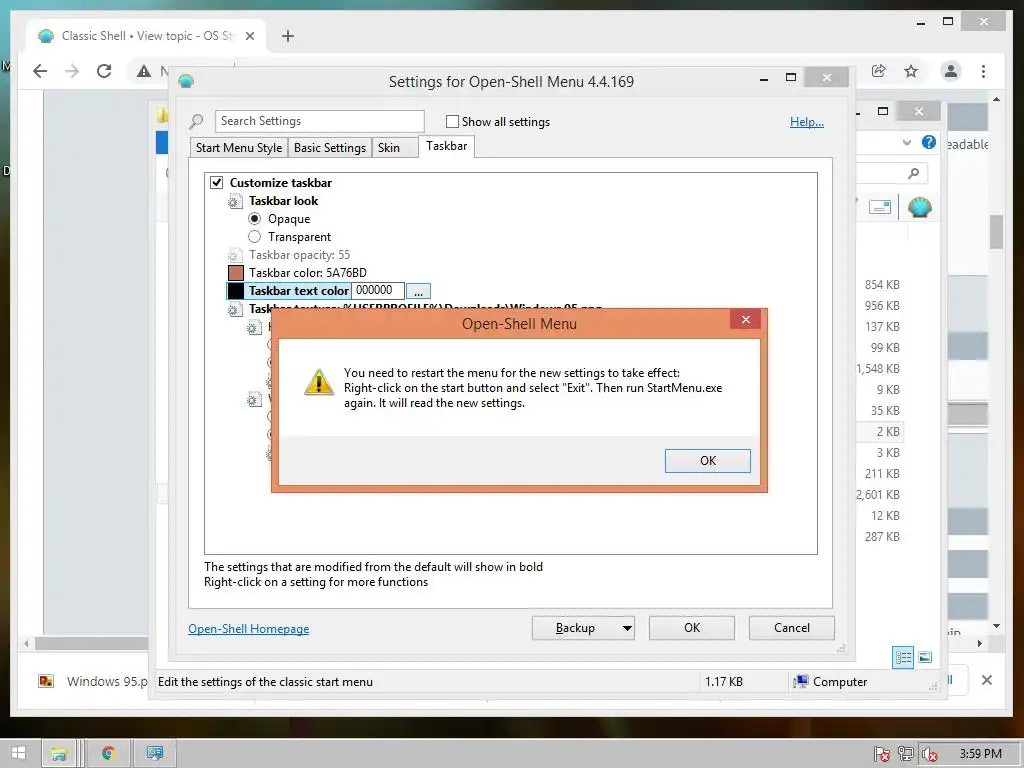Screen dimensions: 1024x768
Task: Open the Windows Start button
Action: [18, 753]
